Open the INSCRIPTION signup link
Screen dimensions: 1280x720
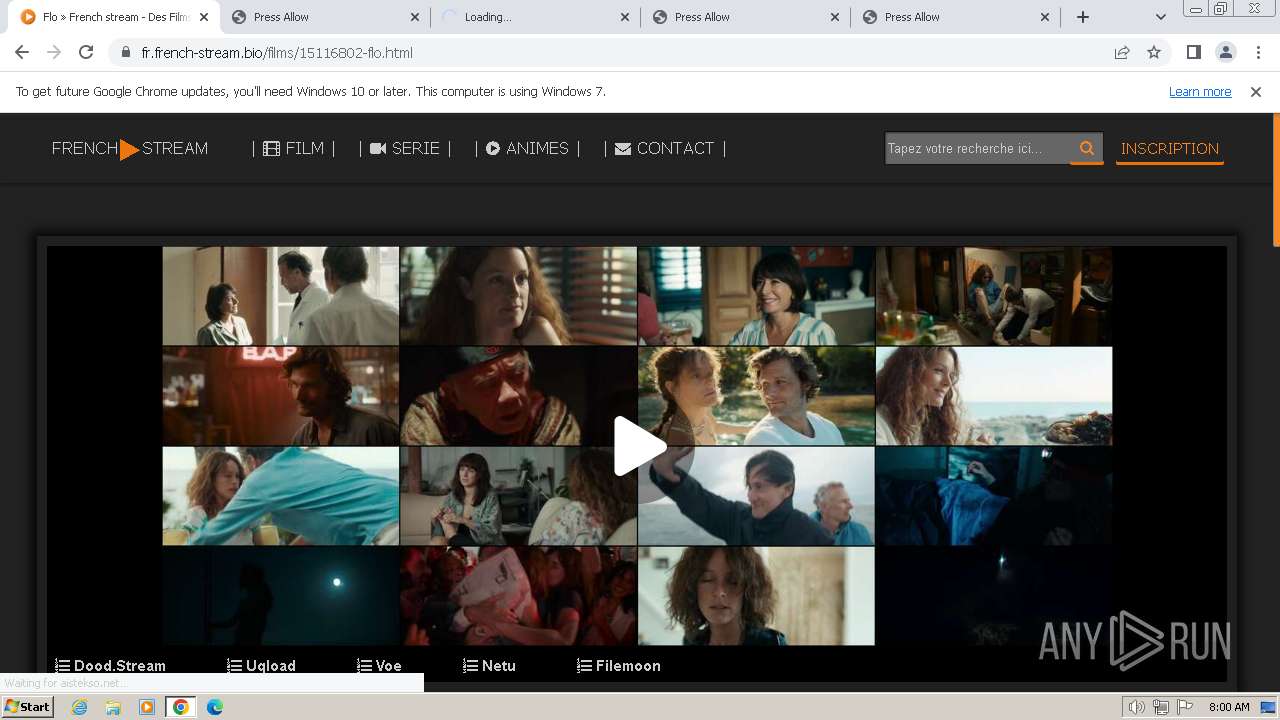click(x=1169, y=148)
